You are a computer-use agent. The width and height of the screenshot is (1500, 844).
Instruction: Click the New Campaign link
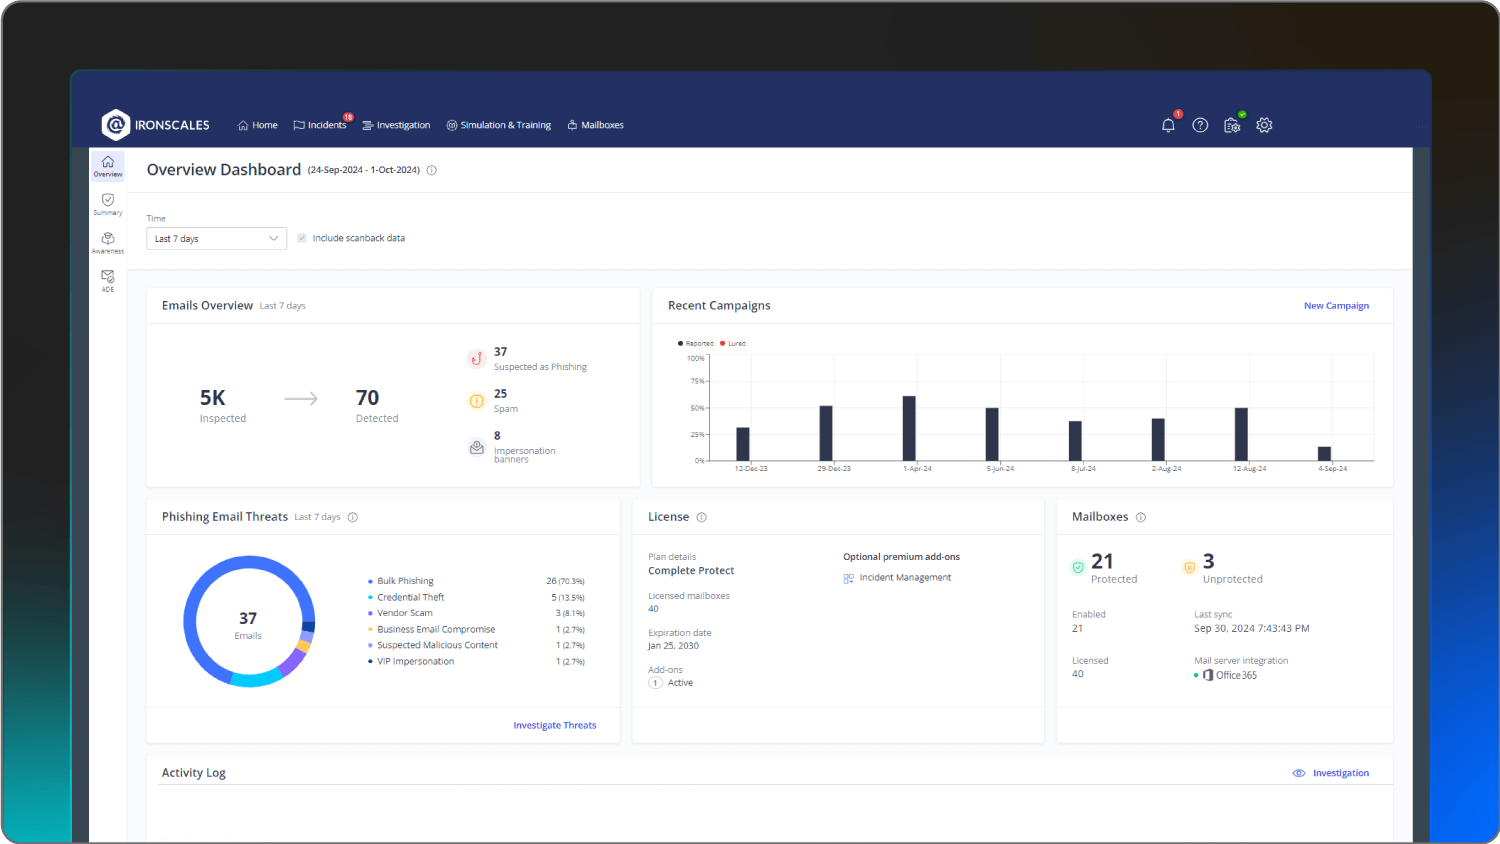click(1336, 305)
